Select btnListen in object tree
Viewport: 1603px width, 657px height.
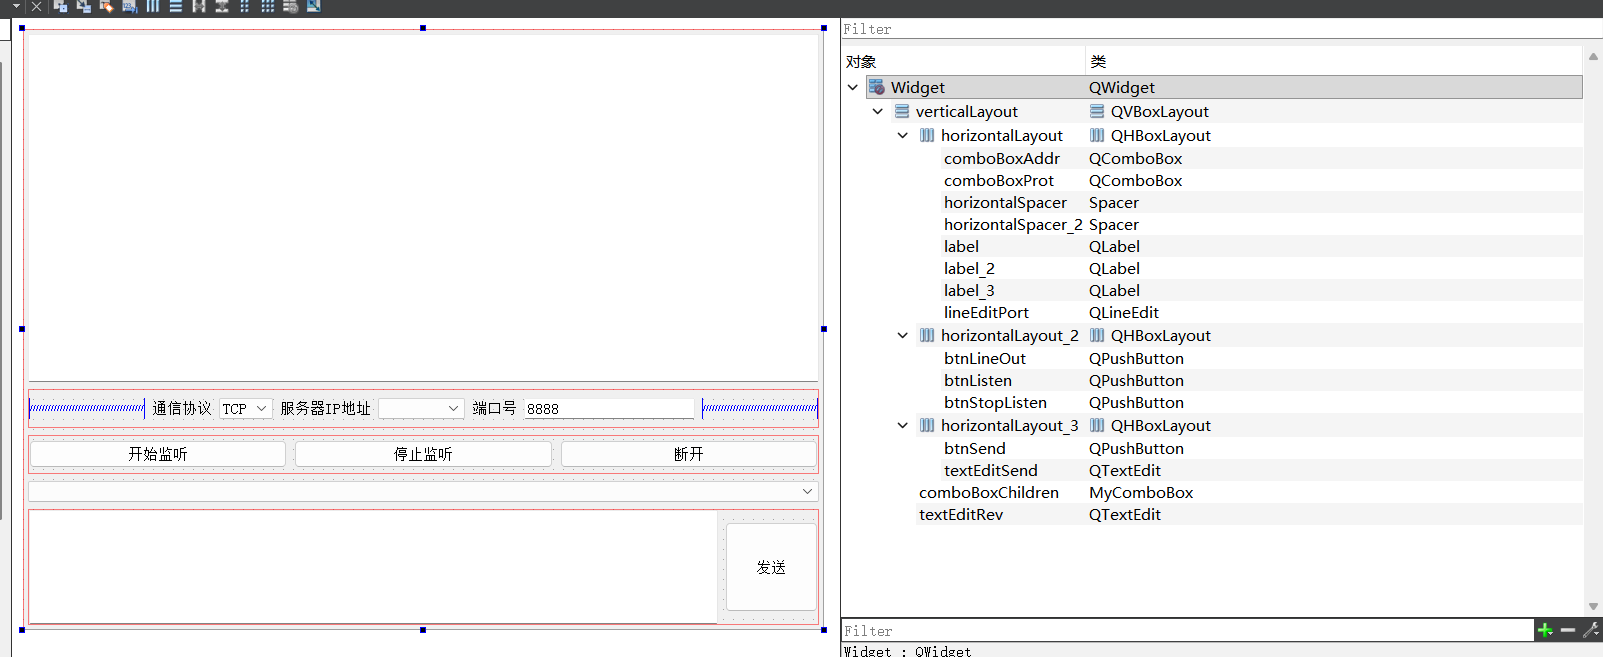tap(977, 380)
